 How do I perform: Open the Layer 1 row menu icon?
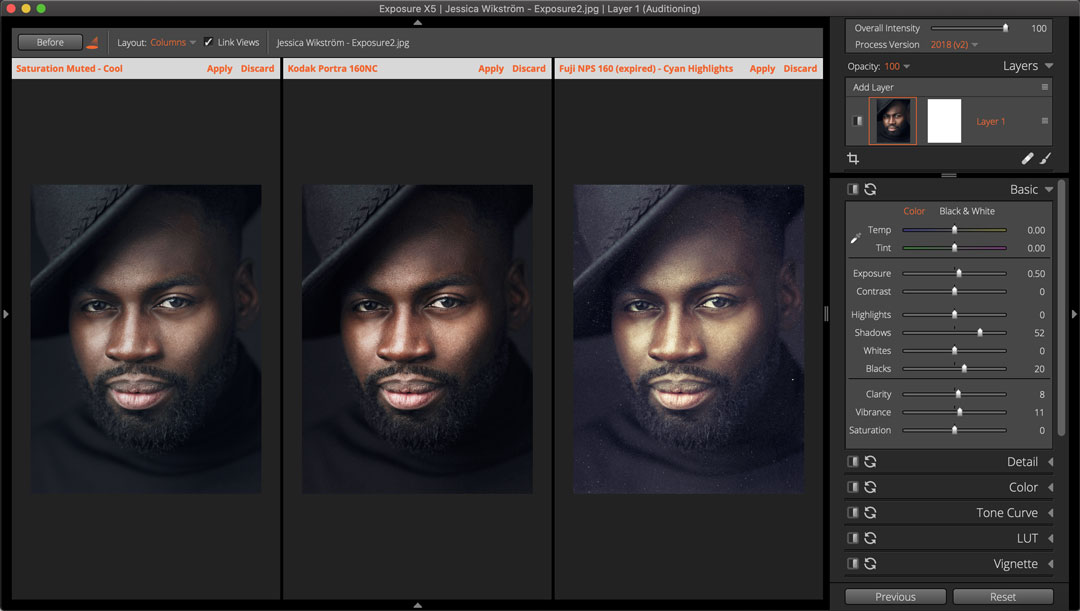coord(1045,121)
